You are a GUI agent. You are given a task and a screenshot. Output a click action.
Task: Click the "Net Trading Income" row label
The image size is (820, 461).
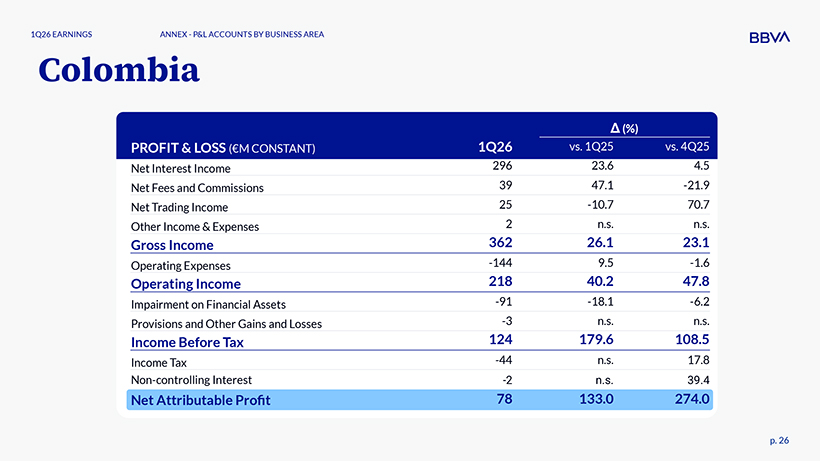179,207
